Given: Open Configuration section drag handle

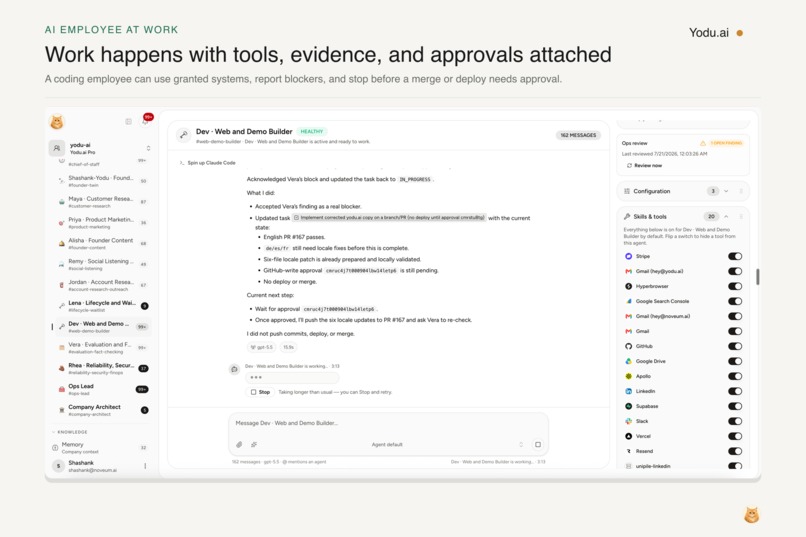Looking at the screenshot, I should [x=741, y=191].
